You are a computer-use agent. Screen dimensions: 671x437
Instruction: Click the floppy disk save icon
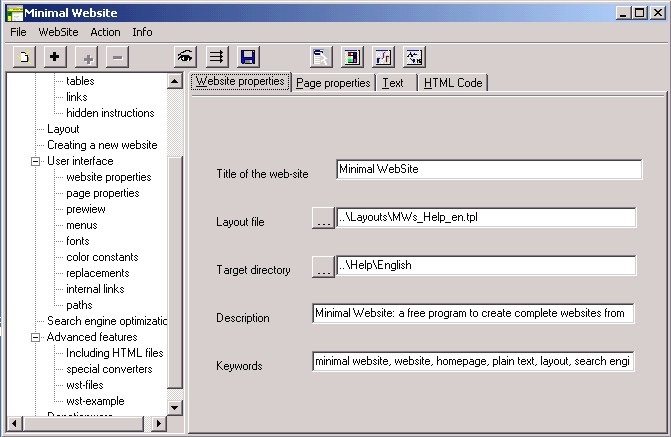(247, 57)
